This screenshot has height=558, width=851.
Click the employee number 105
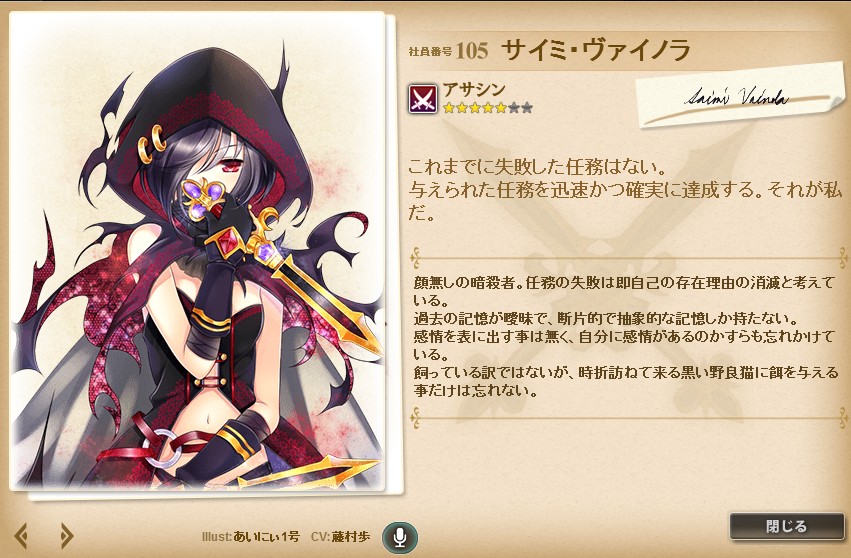472,52
